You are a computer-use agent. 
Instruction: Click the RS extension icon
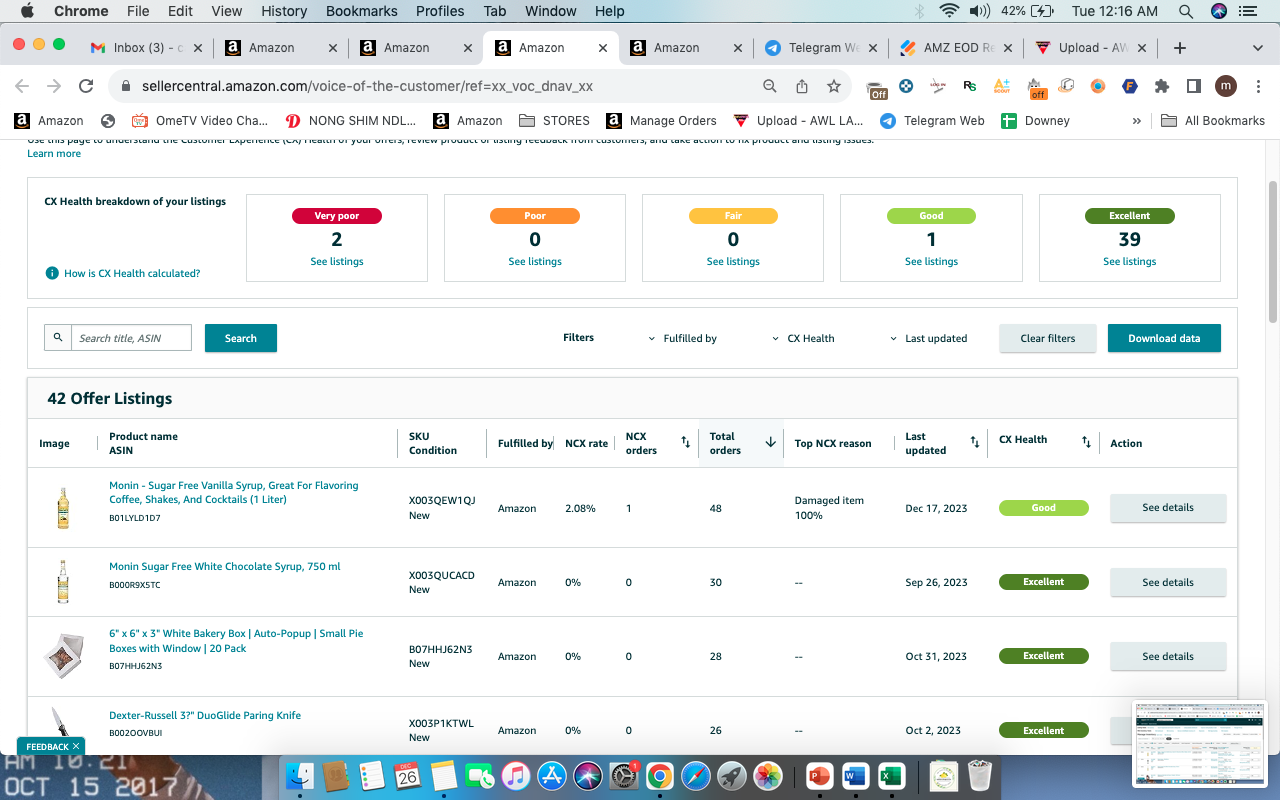[969, 86]
